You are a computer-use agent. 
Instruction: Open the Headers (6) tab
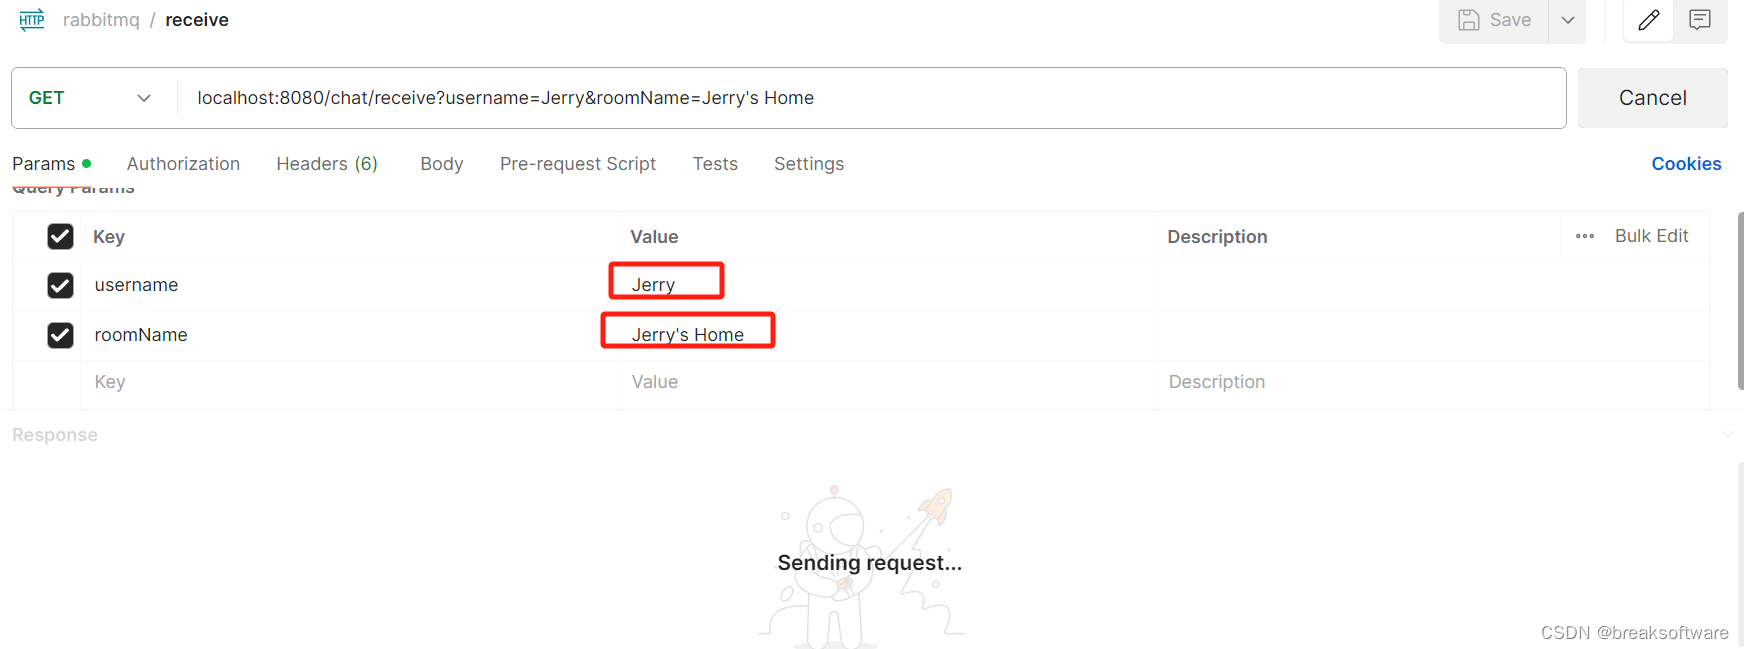[x=327, y=164]
